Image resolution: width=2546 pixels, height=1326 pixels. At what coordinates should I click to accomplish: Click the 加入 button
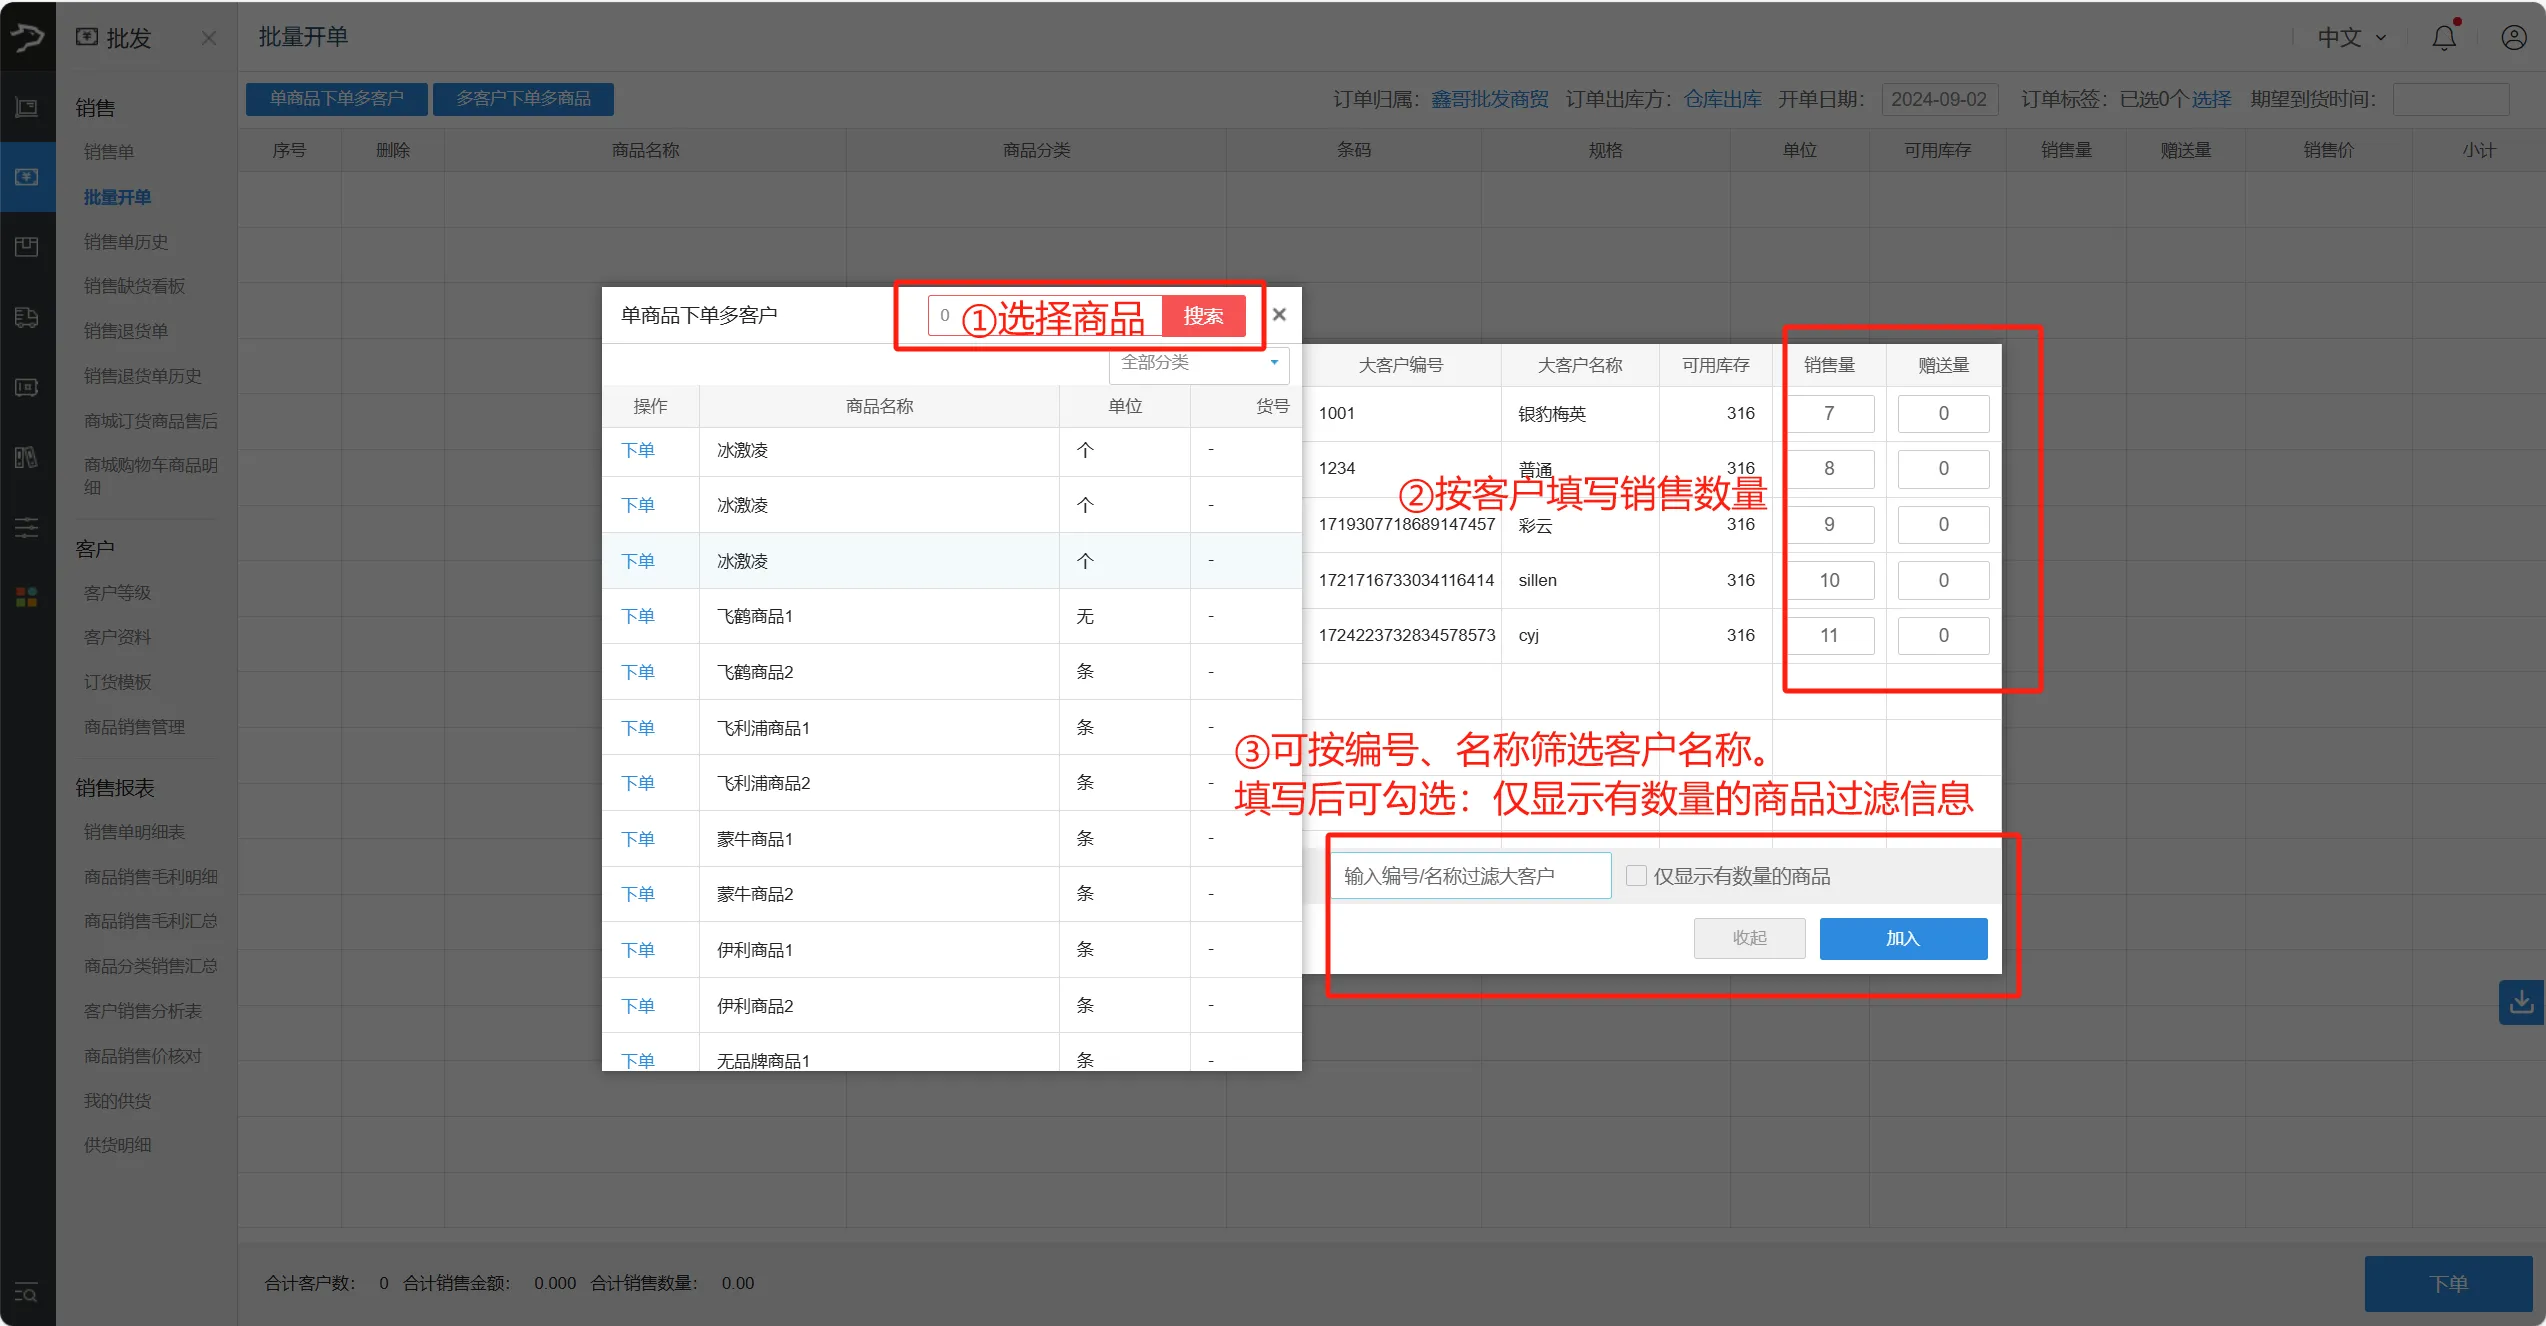tap(1902, 938)
